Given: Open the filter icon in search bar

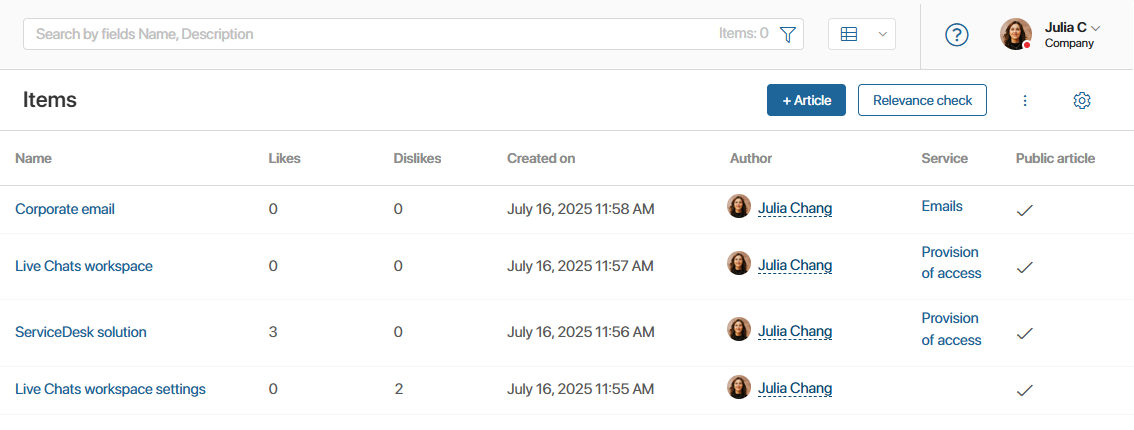Looking at the screenshot, I should coord(788,34).
